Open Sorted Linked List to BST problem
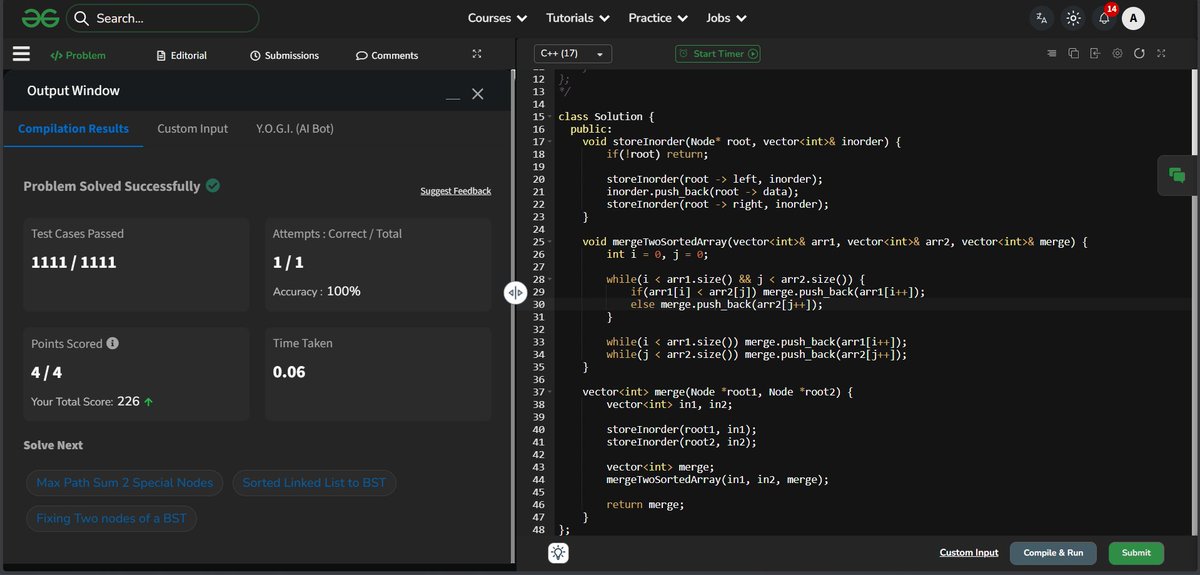The width and height of the screenshot is (1200, 575). point(315,483)
